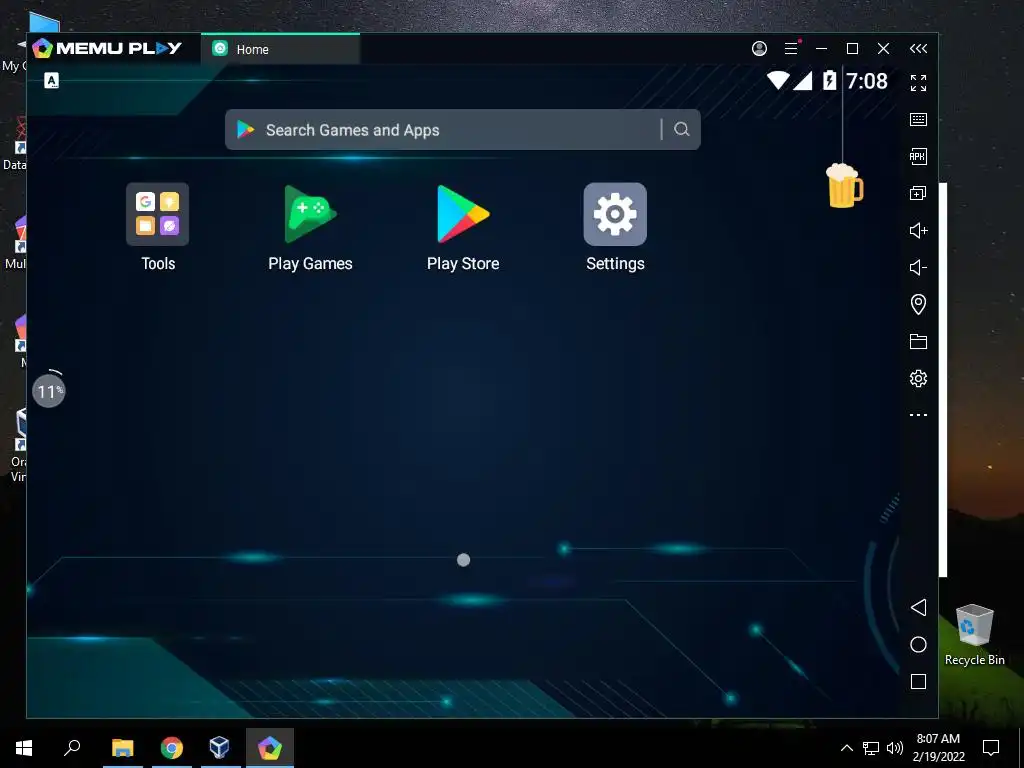Click the Wi-Fi status icon

click(x=778, y=80)
